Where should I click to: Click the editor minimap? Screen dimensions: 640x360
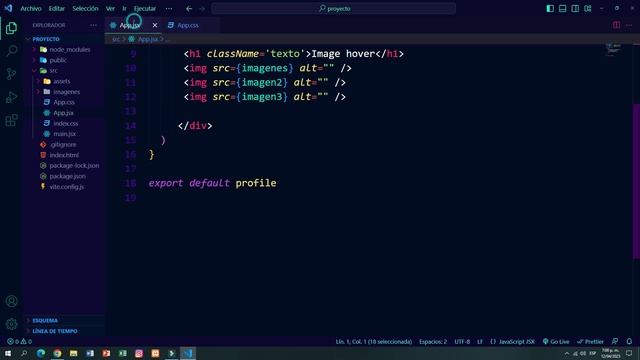click(613, 50)
